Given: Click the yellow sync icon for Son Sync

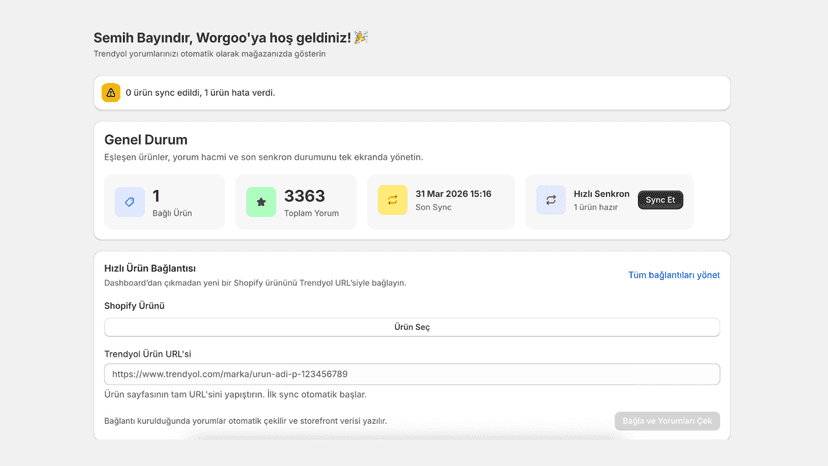Looking at the screenshot, I should tap(392, 200).
